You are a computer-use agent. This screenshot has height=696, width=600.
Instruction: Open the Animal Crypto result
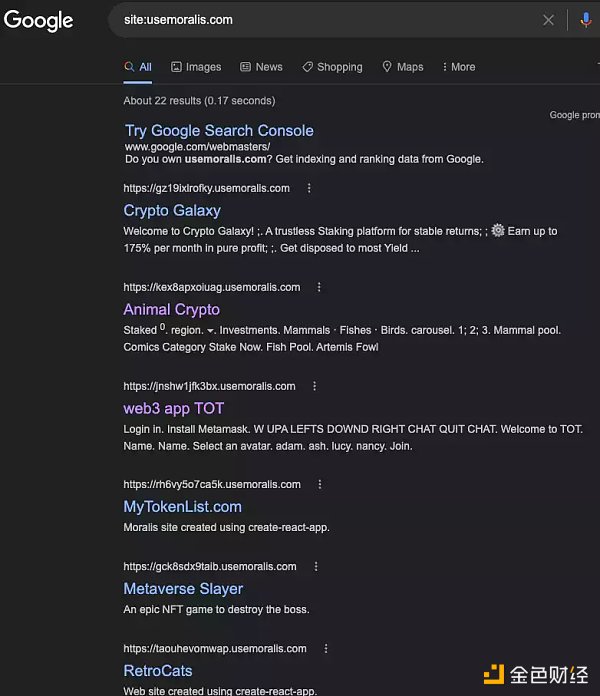tap(172, 309)
